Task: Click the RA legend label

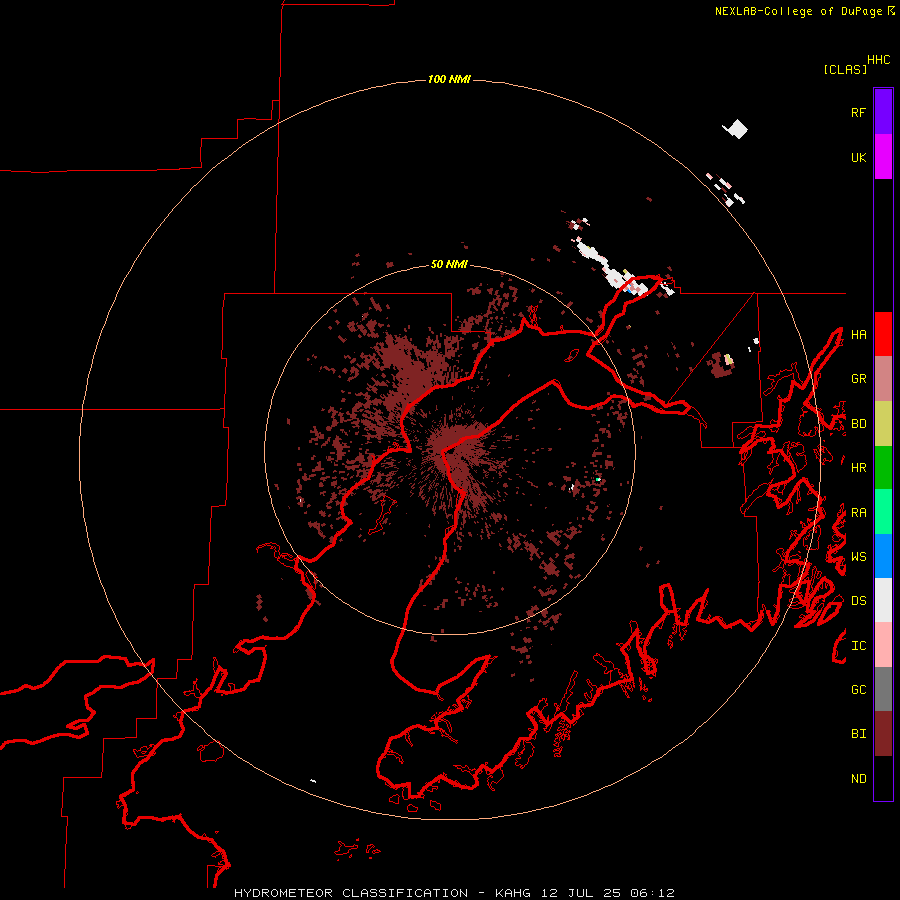Action: (x=858, y=512)
